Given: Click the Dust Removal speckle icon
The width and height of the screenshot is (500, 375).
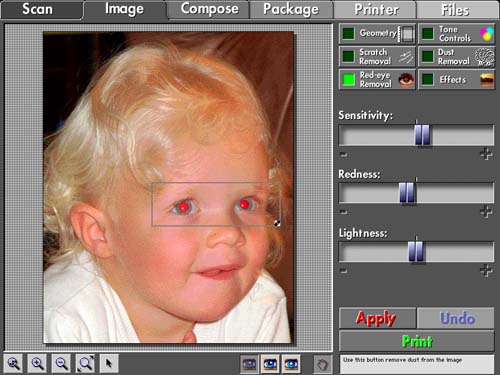Looking at the screenshot, I should 484,57.
